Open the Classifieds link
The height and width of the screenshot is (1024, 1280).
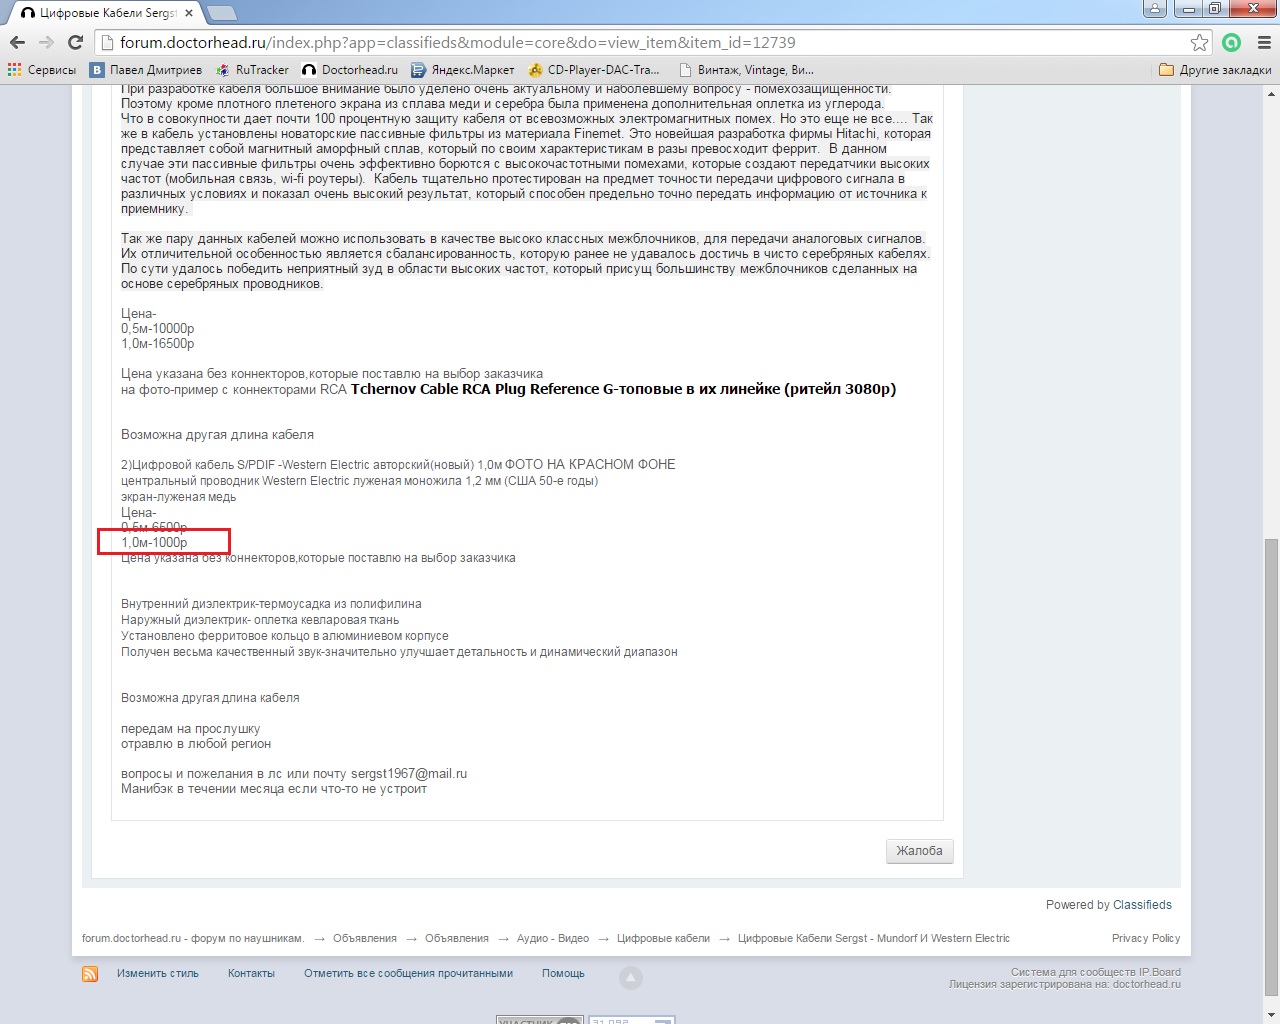1142,905
